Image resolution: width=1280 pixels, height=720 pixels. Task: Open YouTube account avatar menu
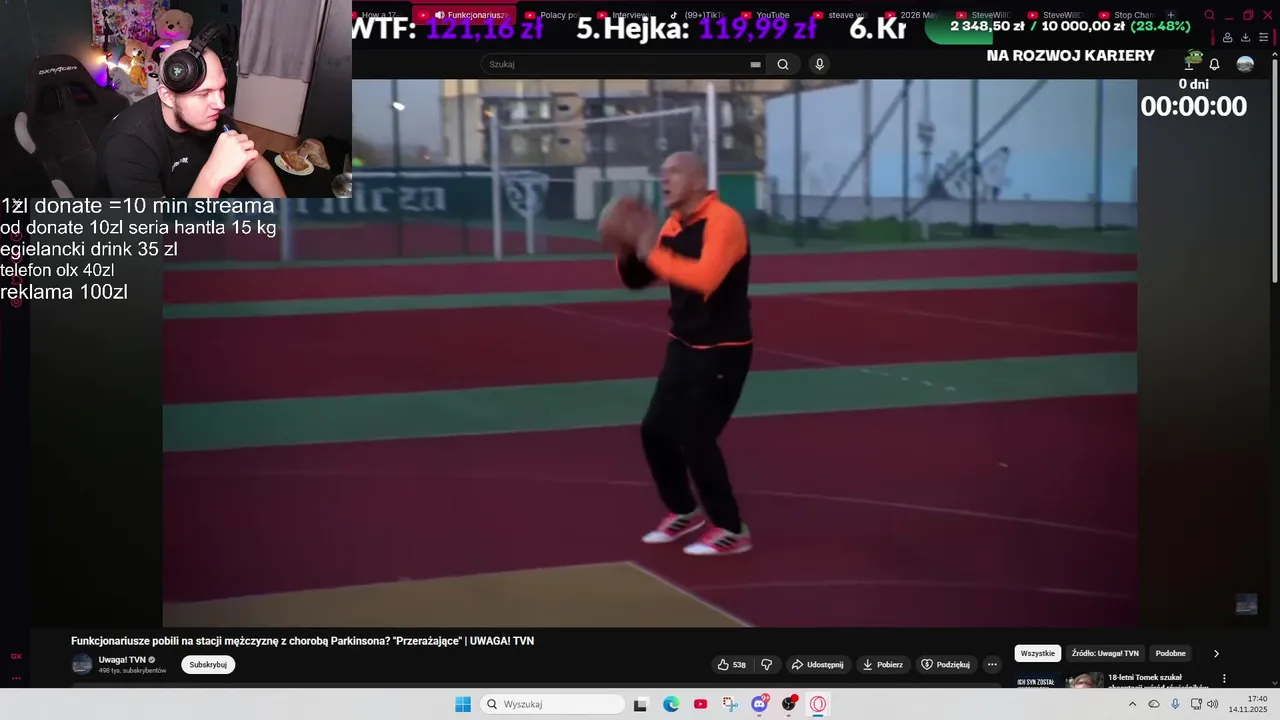tap(1245, 64)
